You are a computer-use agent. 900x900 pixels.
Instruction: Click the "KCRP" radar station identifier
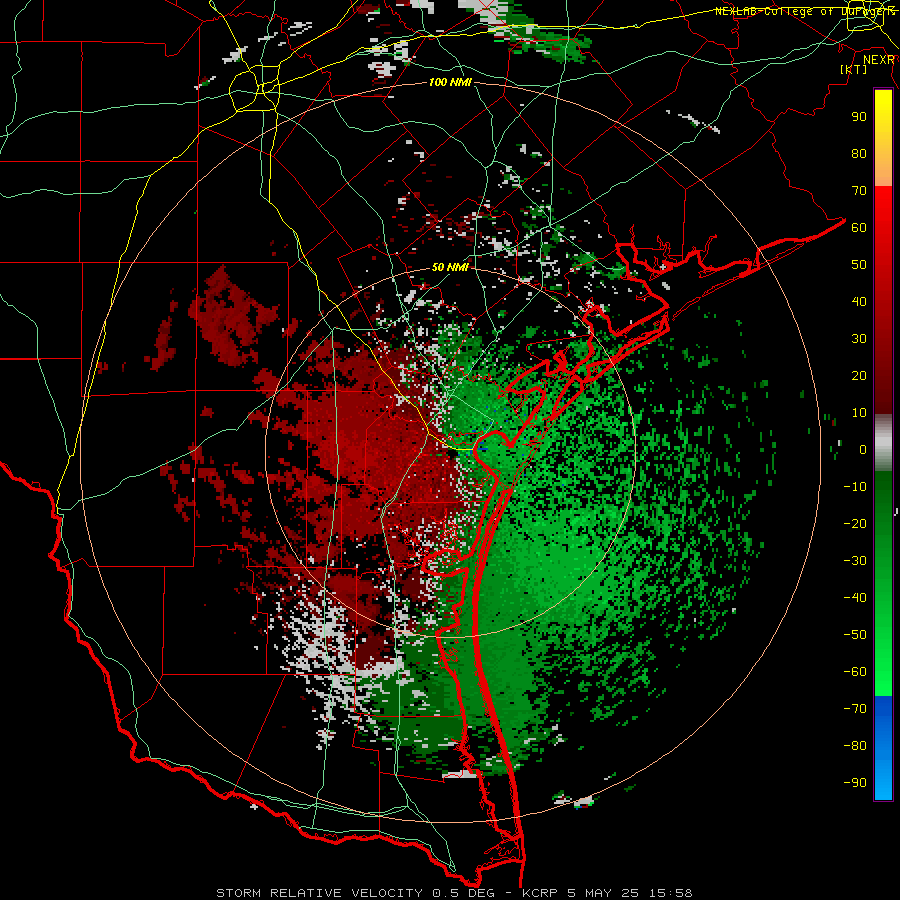pos(540,893)
